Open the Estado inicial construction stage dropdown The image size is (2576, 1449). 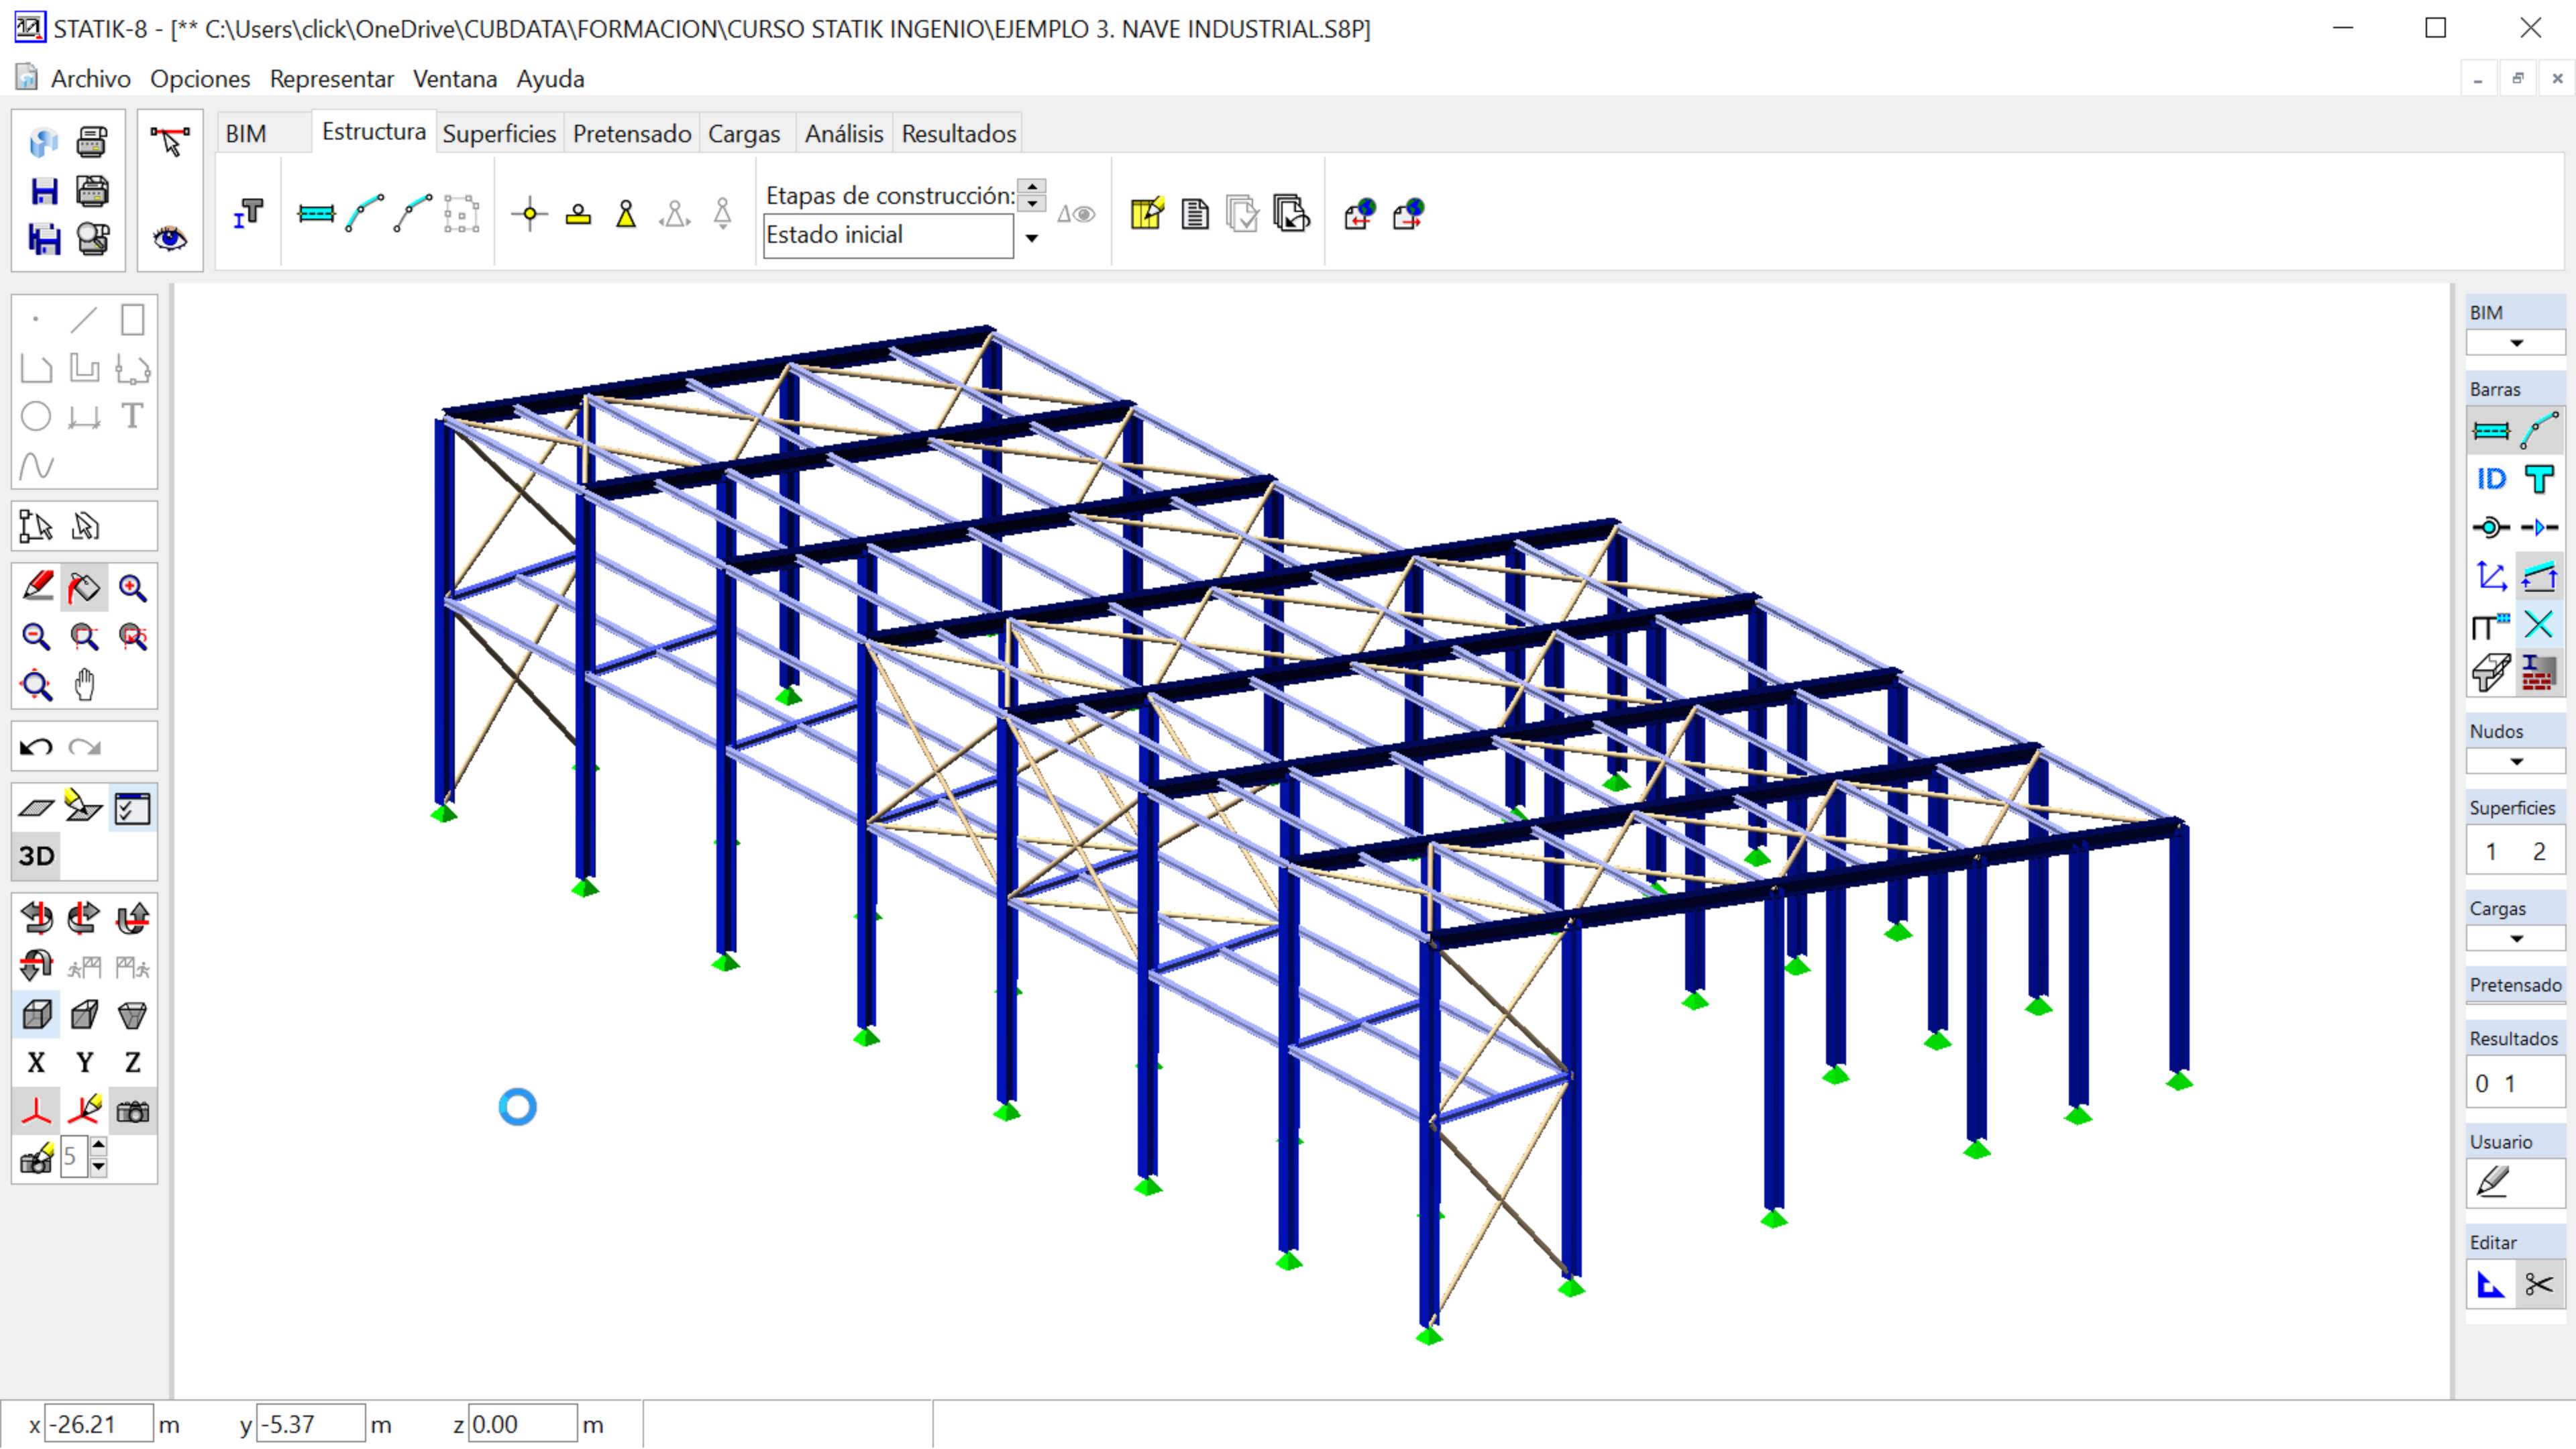[1031, 238]
